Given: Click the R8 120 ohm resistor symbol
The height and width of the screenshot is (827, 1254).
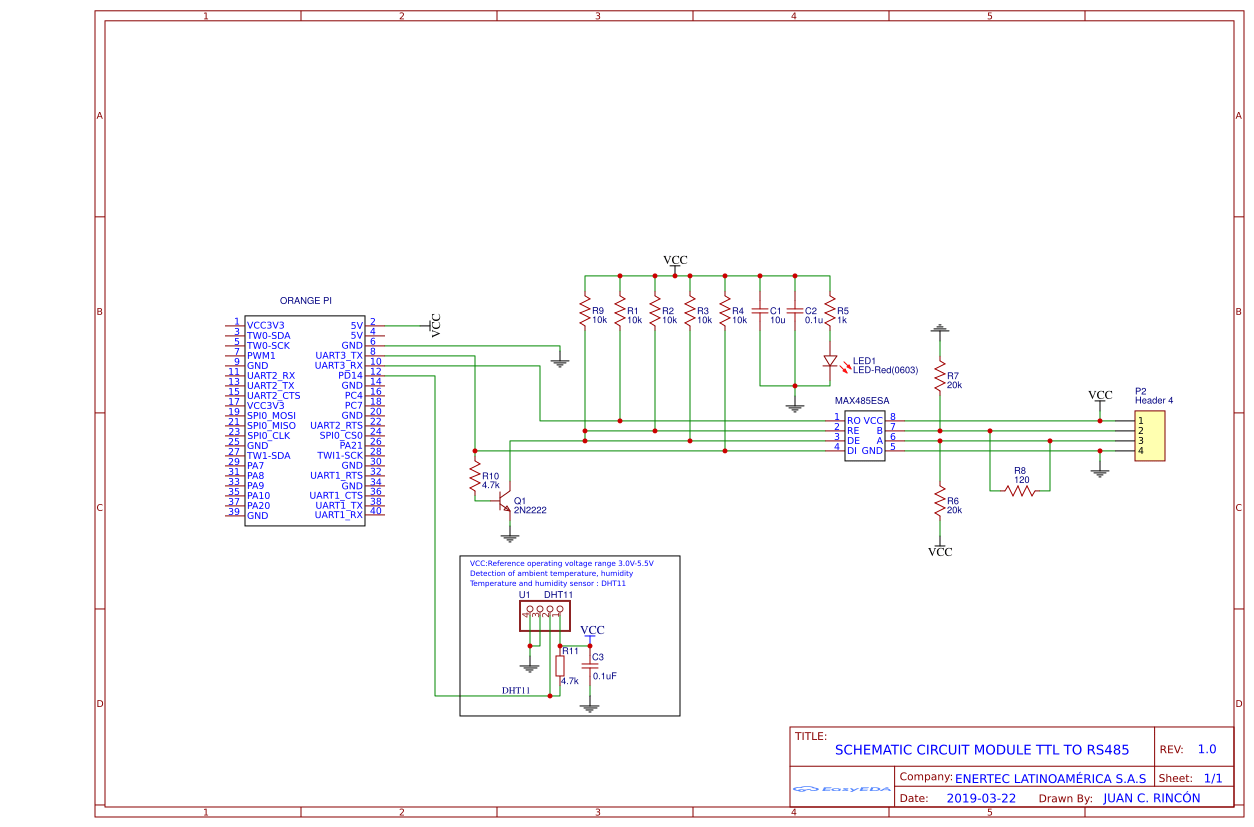Looking at the screenshot, I should coord(1020,490).
